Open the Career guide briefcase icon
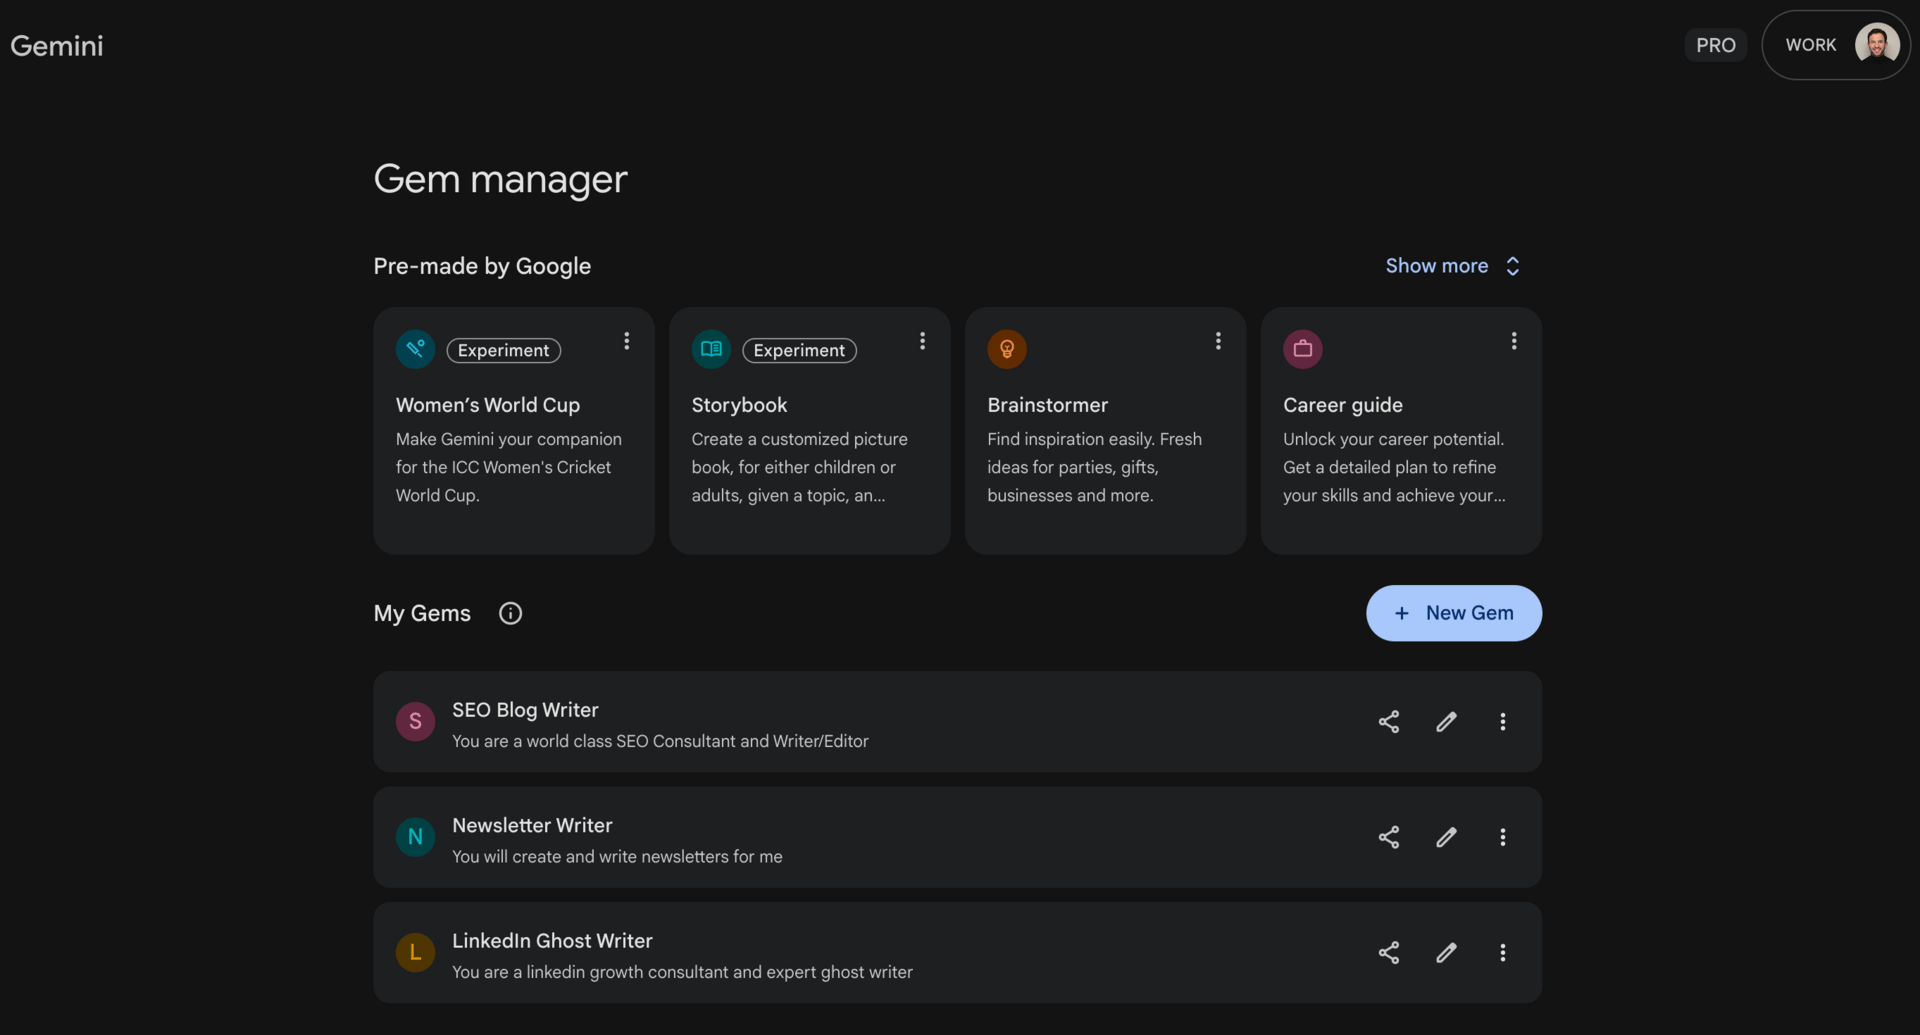 click(x=1303, y=349)
